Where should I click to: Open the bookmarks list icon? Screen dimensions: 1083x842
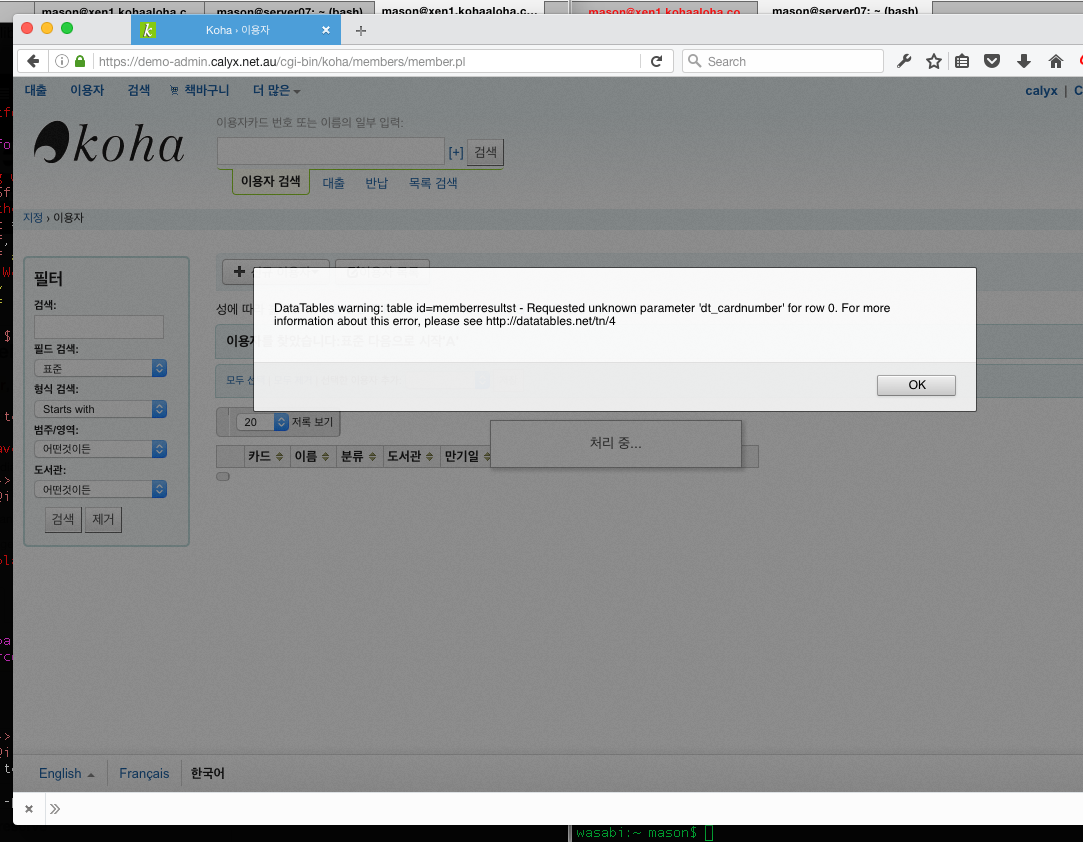point(962,61)
